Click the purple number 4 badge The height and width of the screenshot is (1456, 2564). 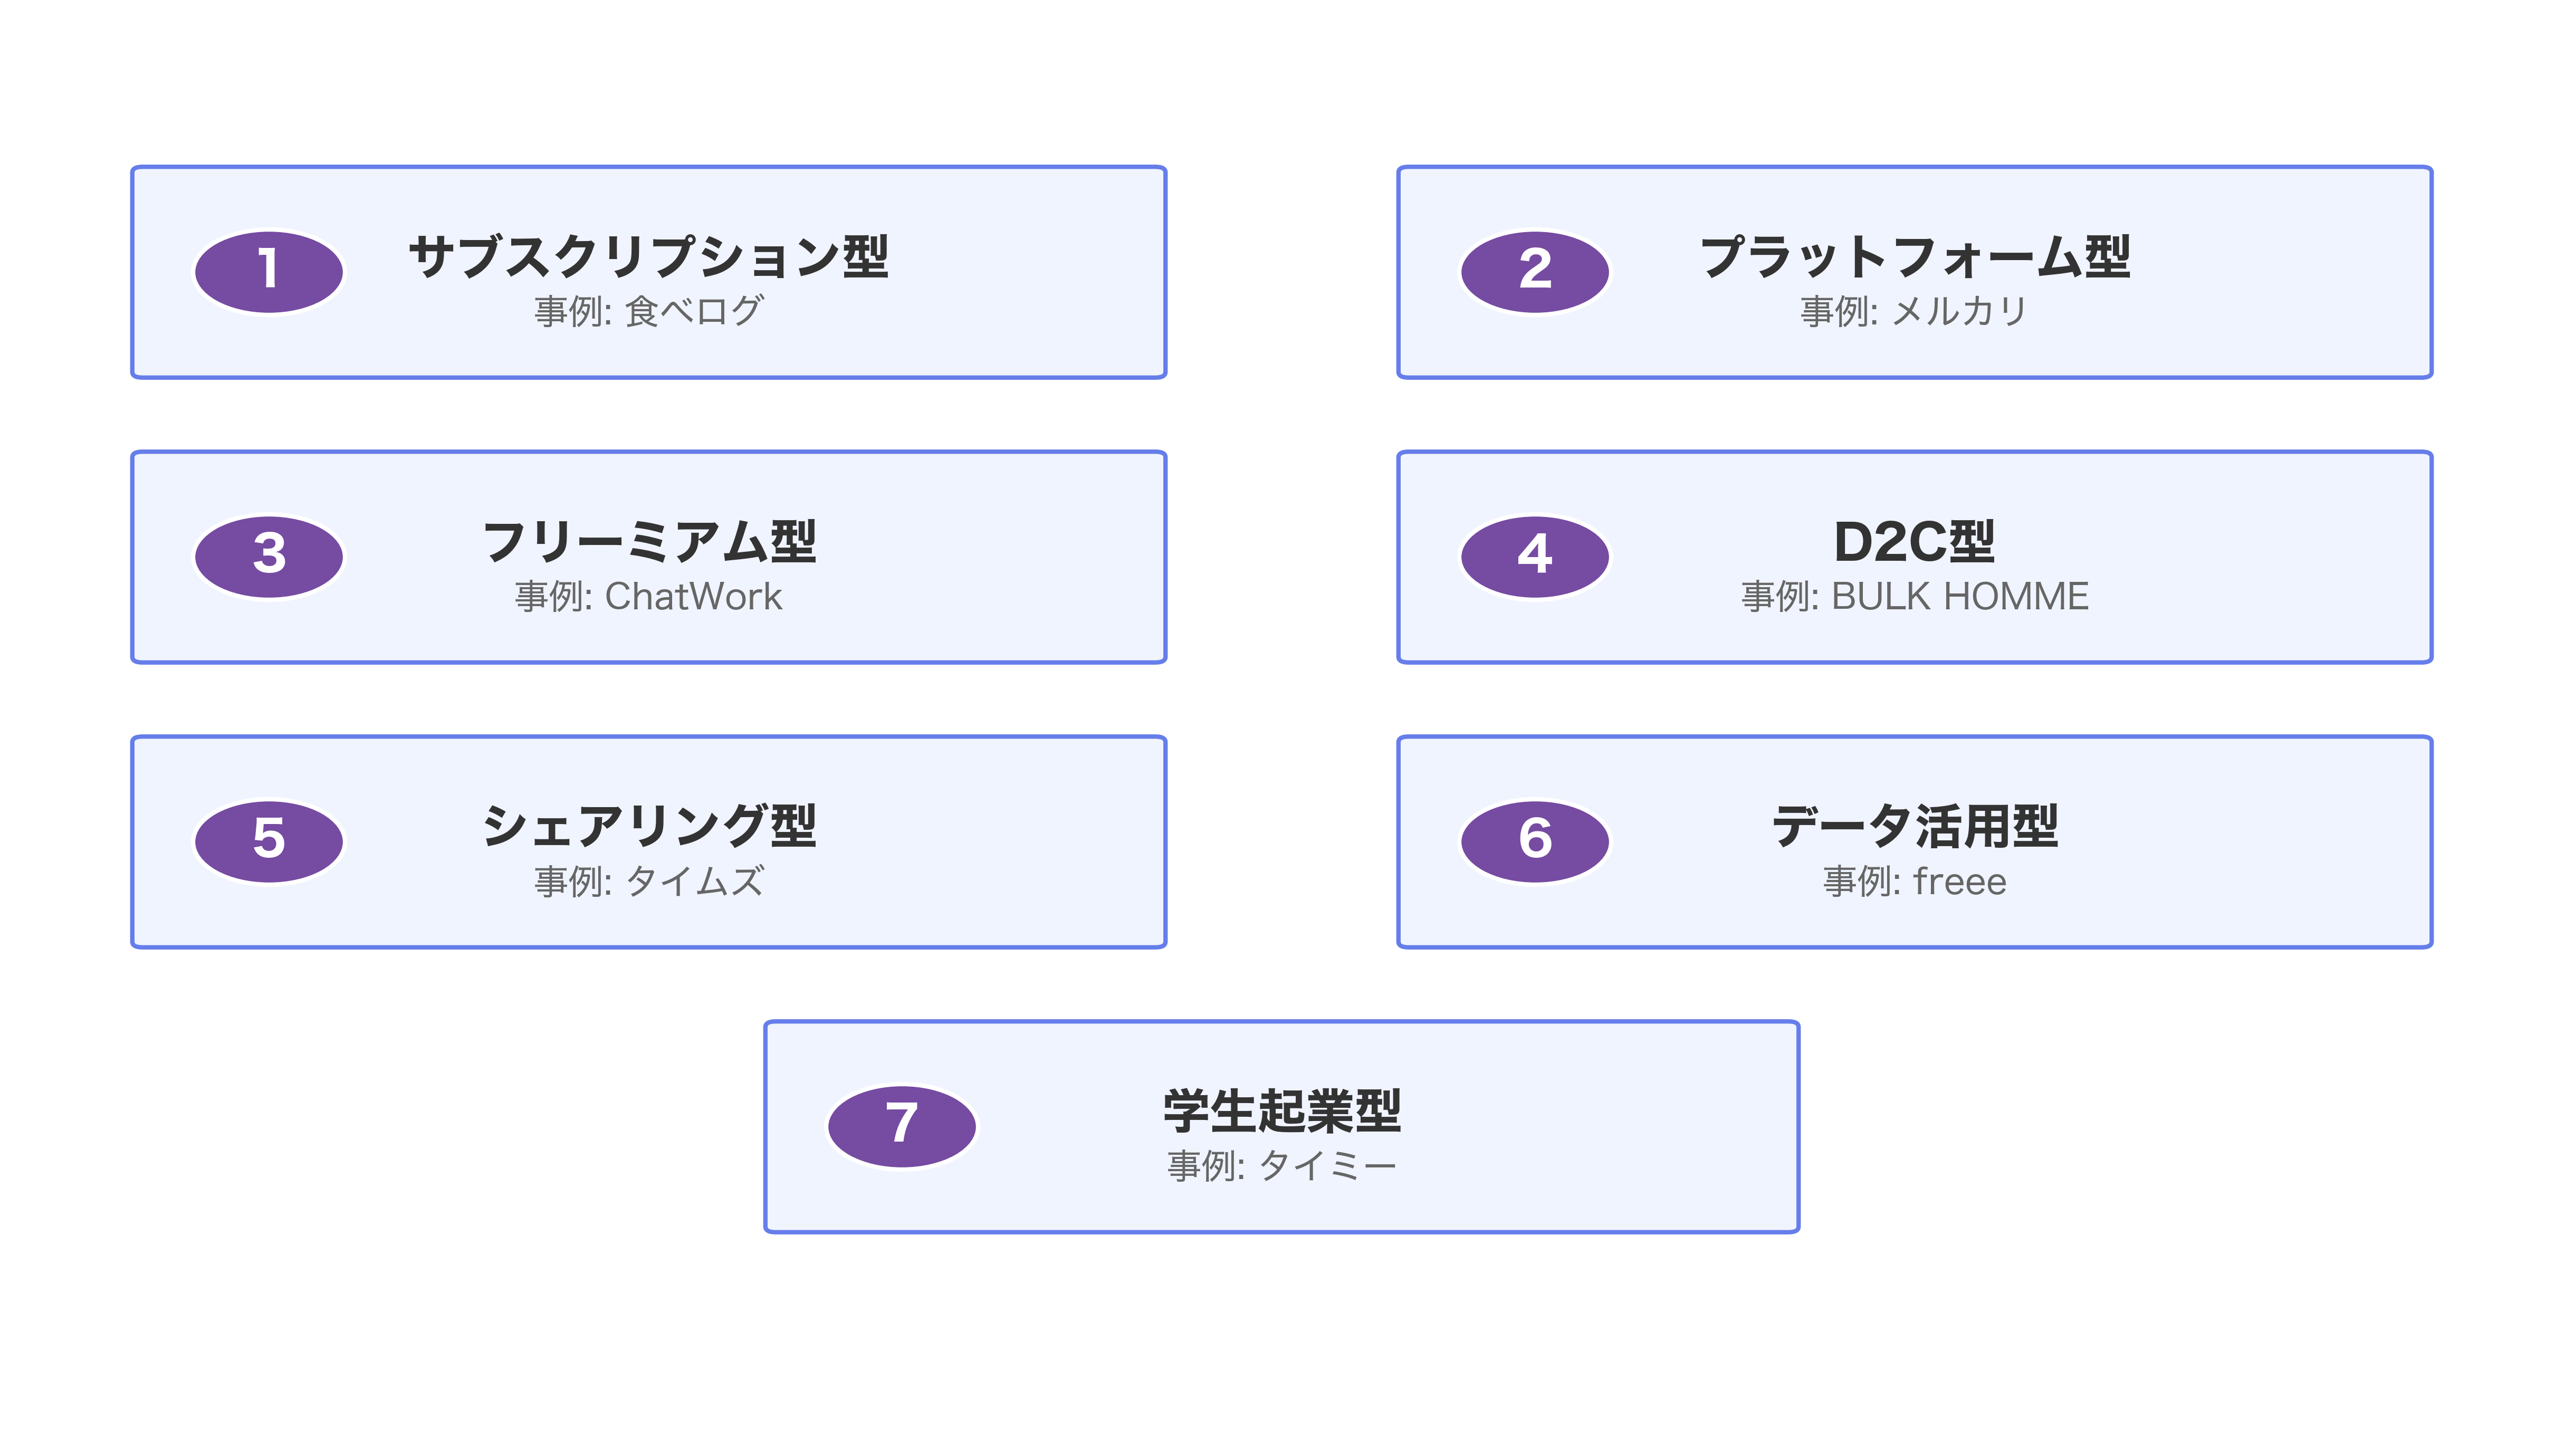tap(1534, 556)
